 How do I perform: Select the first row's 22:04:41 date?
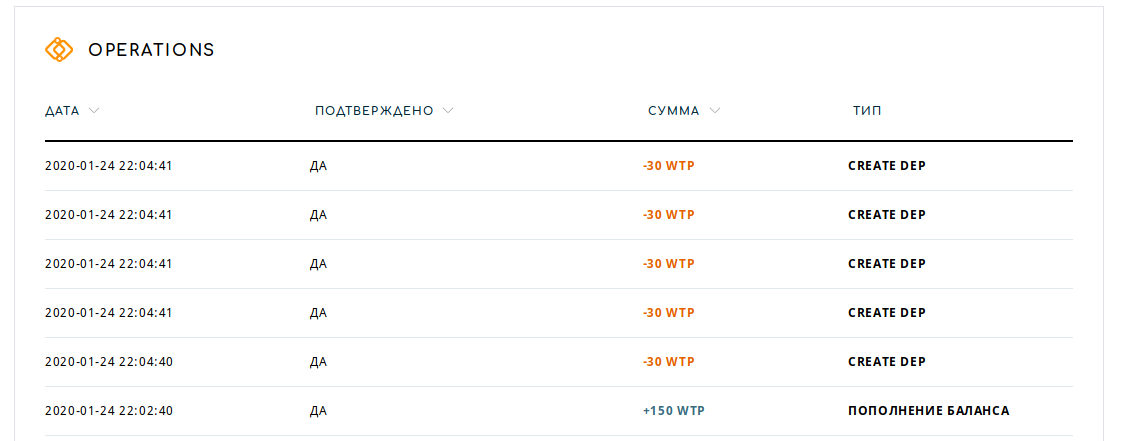coord(109,166)
